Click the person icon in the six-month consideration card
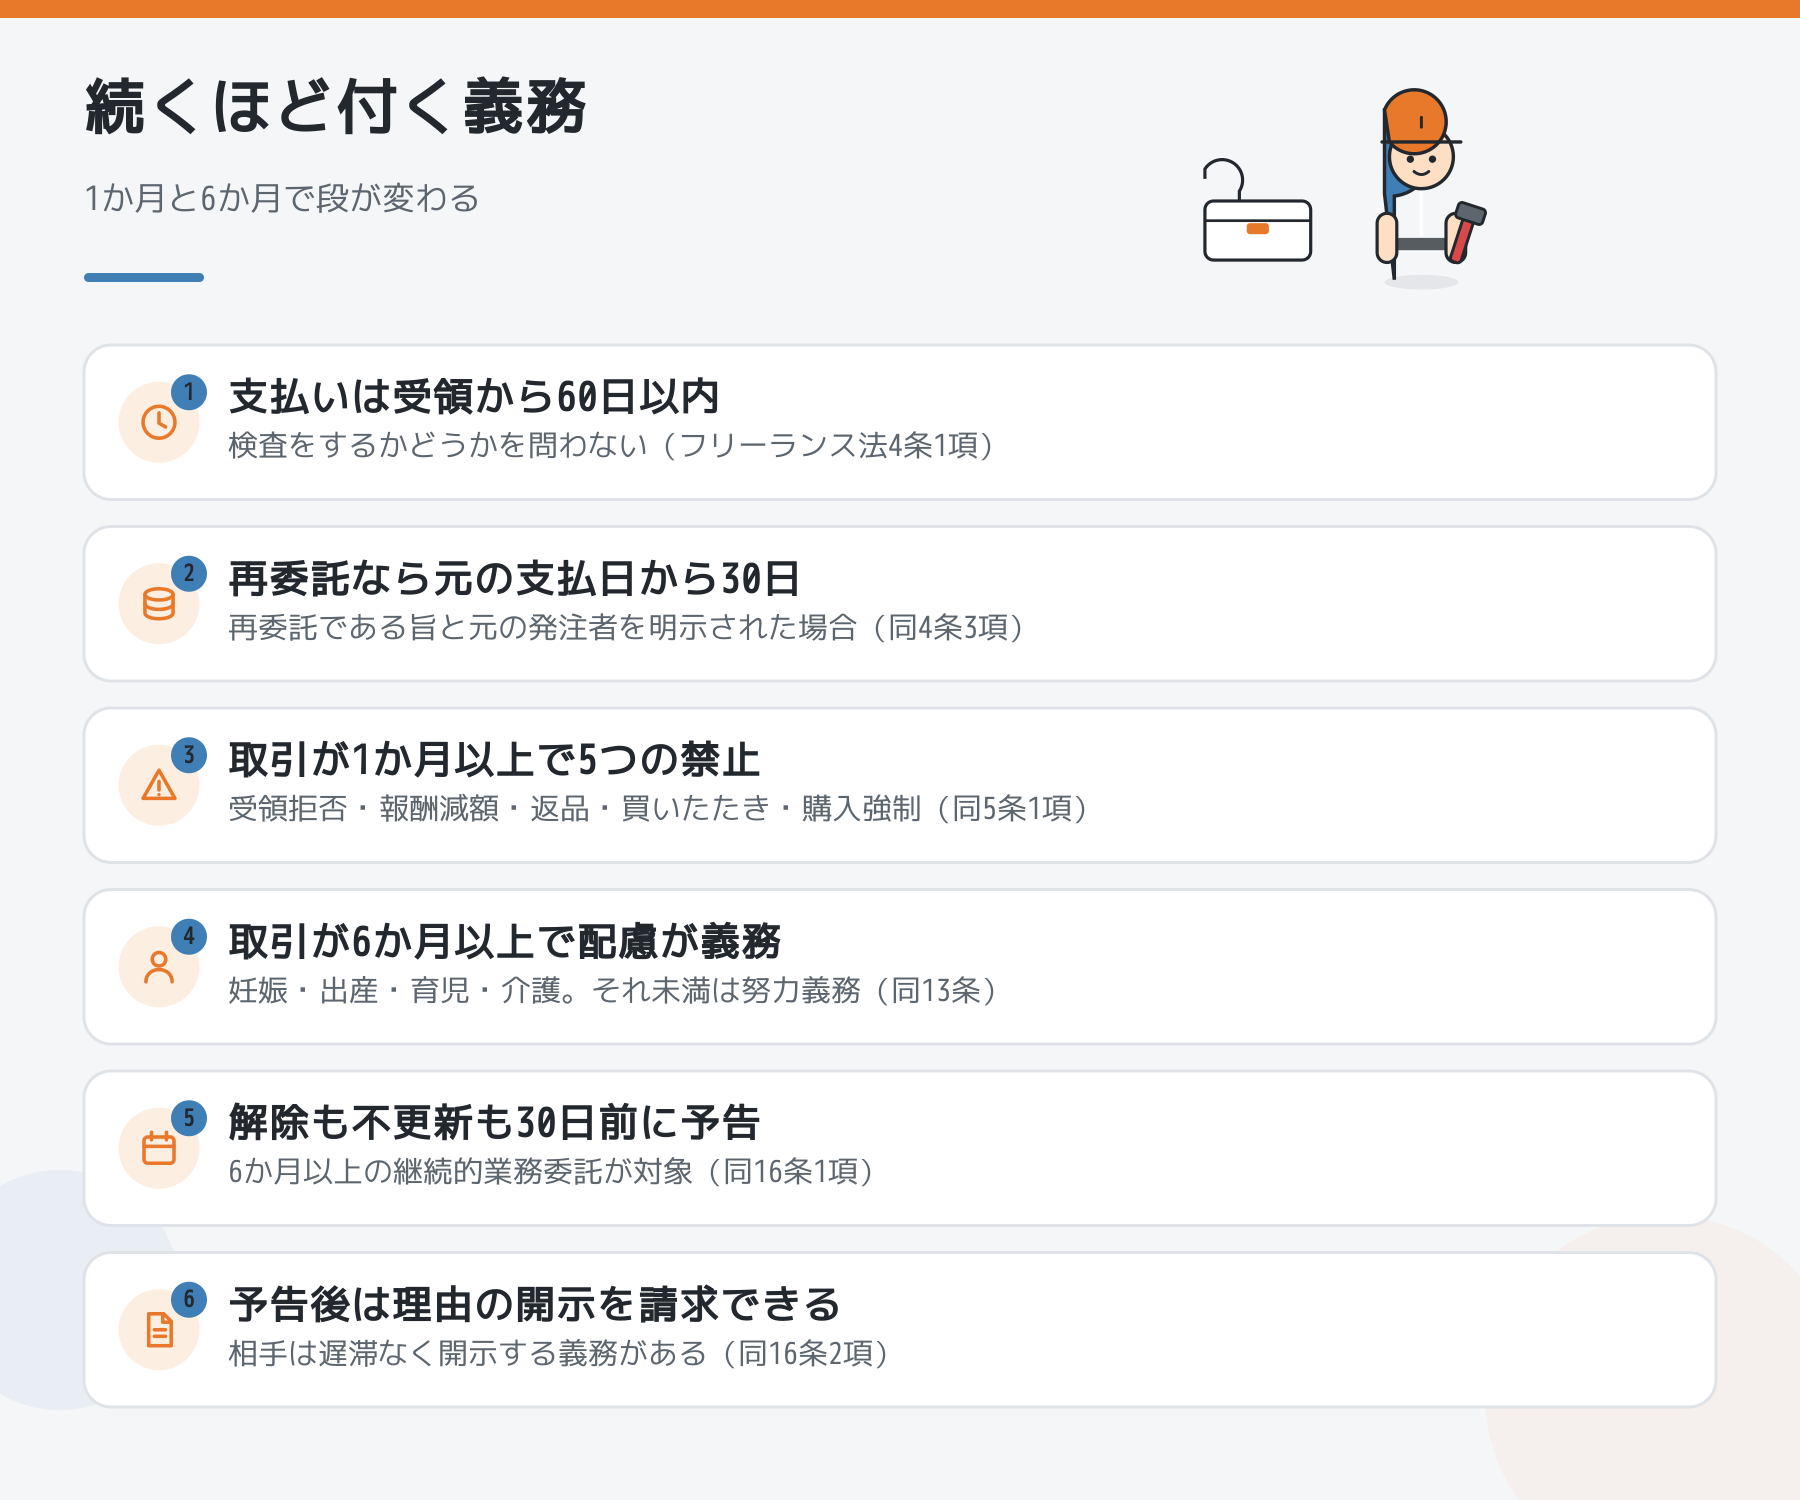Screen dimensions: 1800x1500 point(159,967)
